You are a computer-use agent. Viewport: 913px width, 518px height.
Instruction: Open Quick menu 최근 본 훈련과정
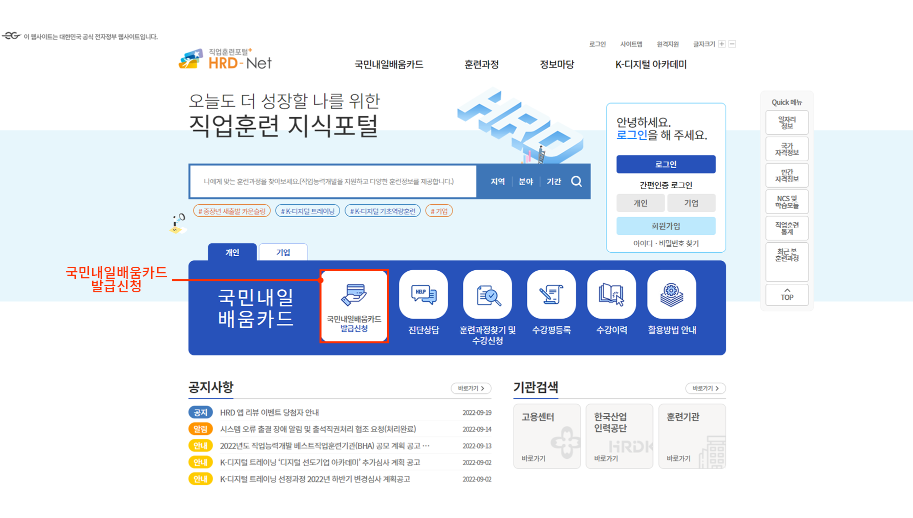point(787,261)
